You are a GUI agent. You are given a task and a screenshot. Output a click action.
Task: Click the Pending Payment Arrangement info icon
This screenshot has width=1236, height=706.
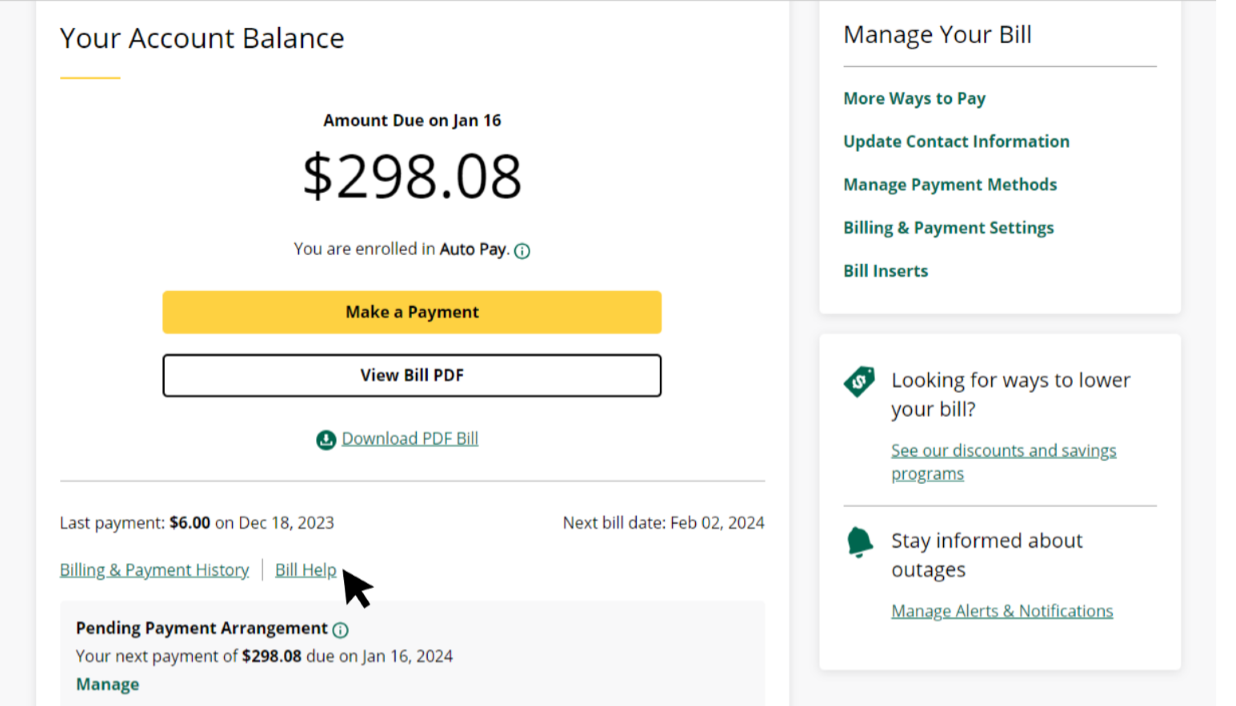click(340, 630)
